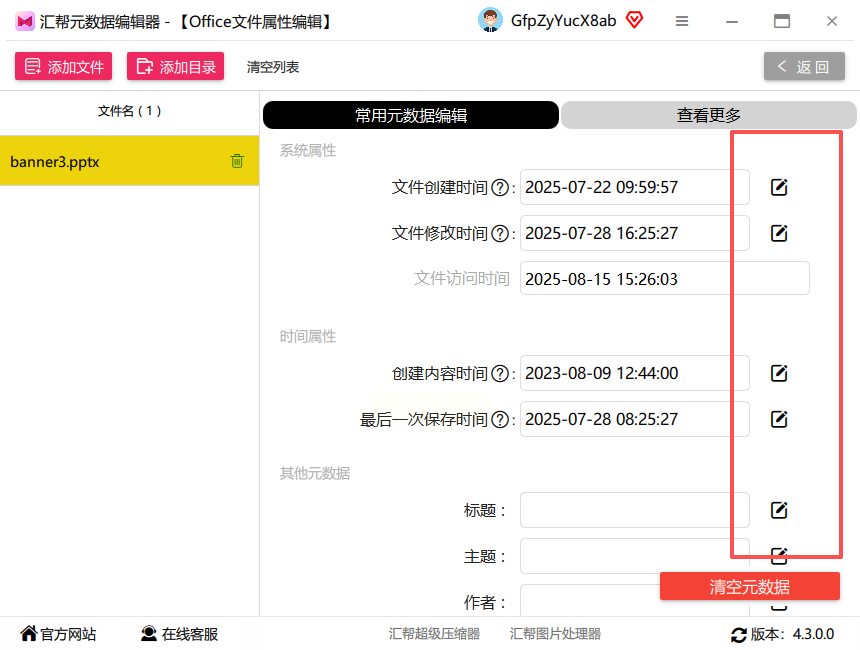Click the edit icon for 文件创建时间

point(779,187)
